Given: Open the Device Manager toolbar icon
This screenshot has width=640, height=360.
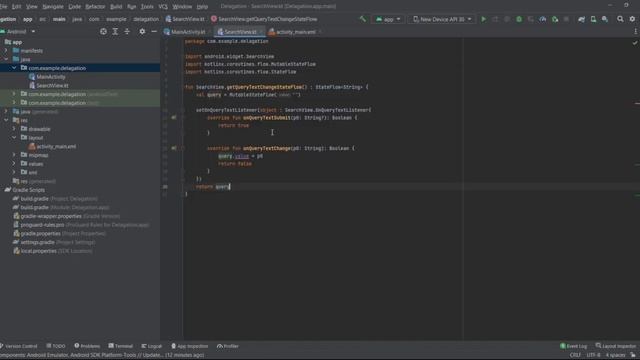Looking at the screenshot, I should point(593,19).
